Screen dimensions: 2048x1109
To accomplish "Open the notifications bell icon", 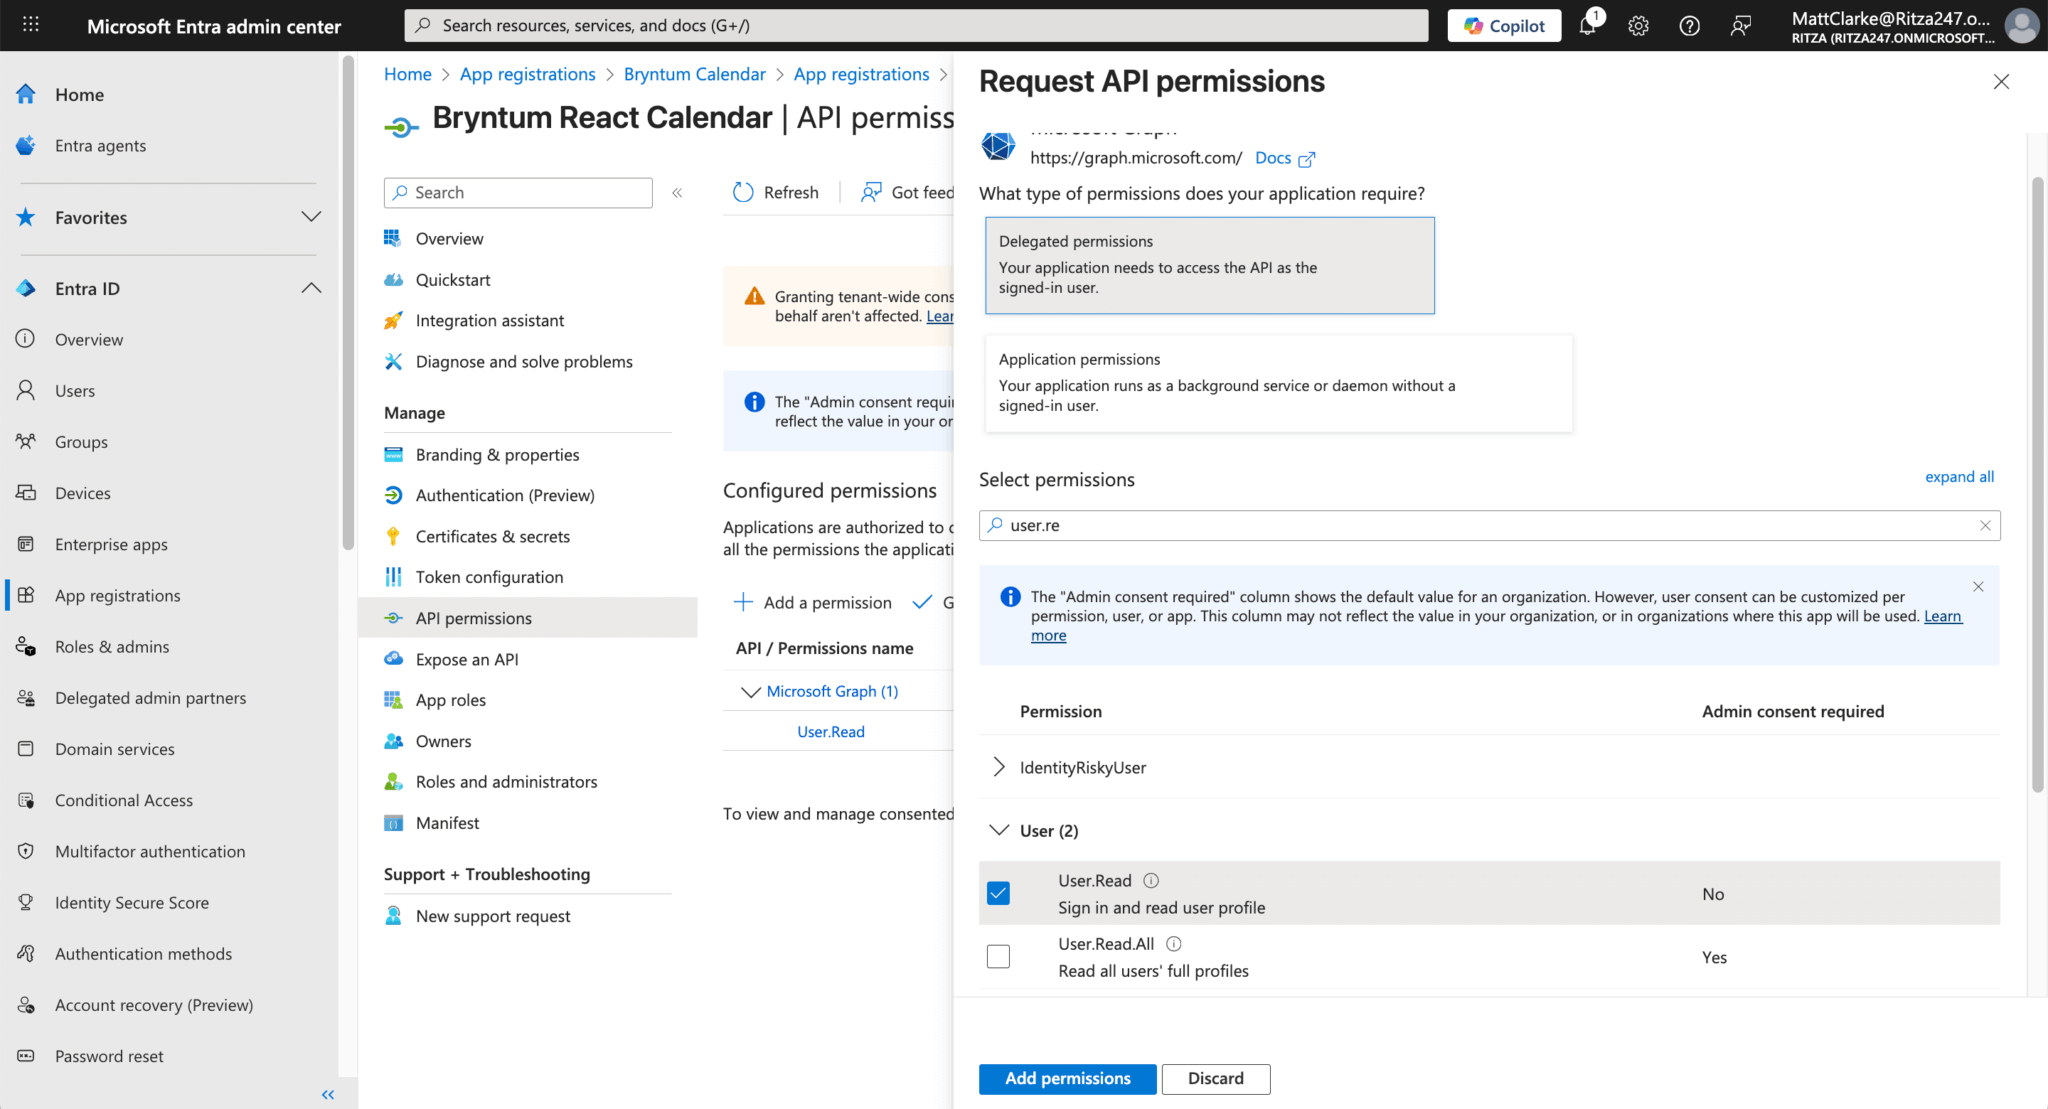I will click(x=1587, y=26).
